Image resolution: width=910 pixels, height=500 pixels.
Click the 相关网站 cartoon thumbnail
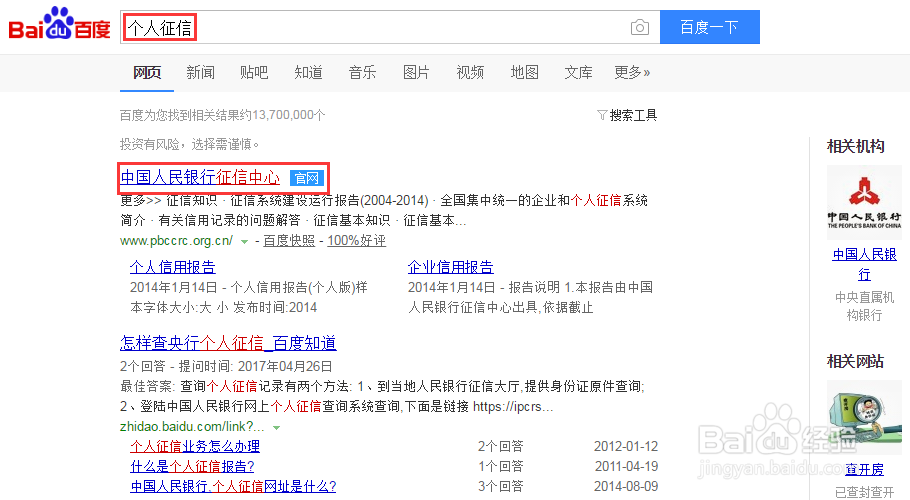(x=864, y=417)
